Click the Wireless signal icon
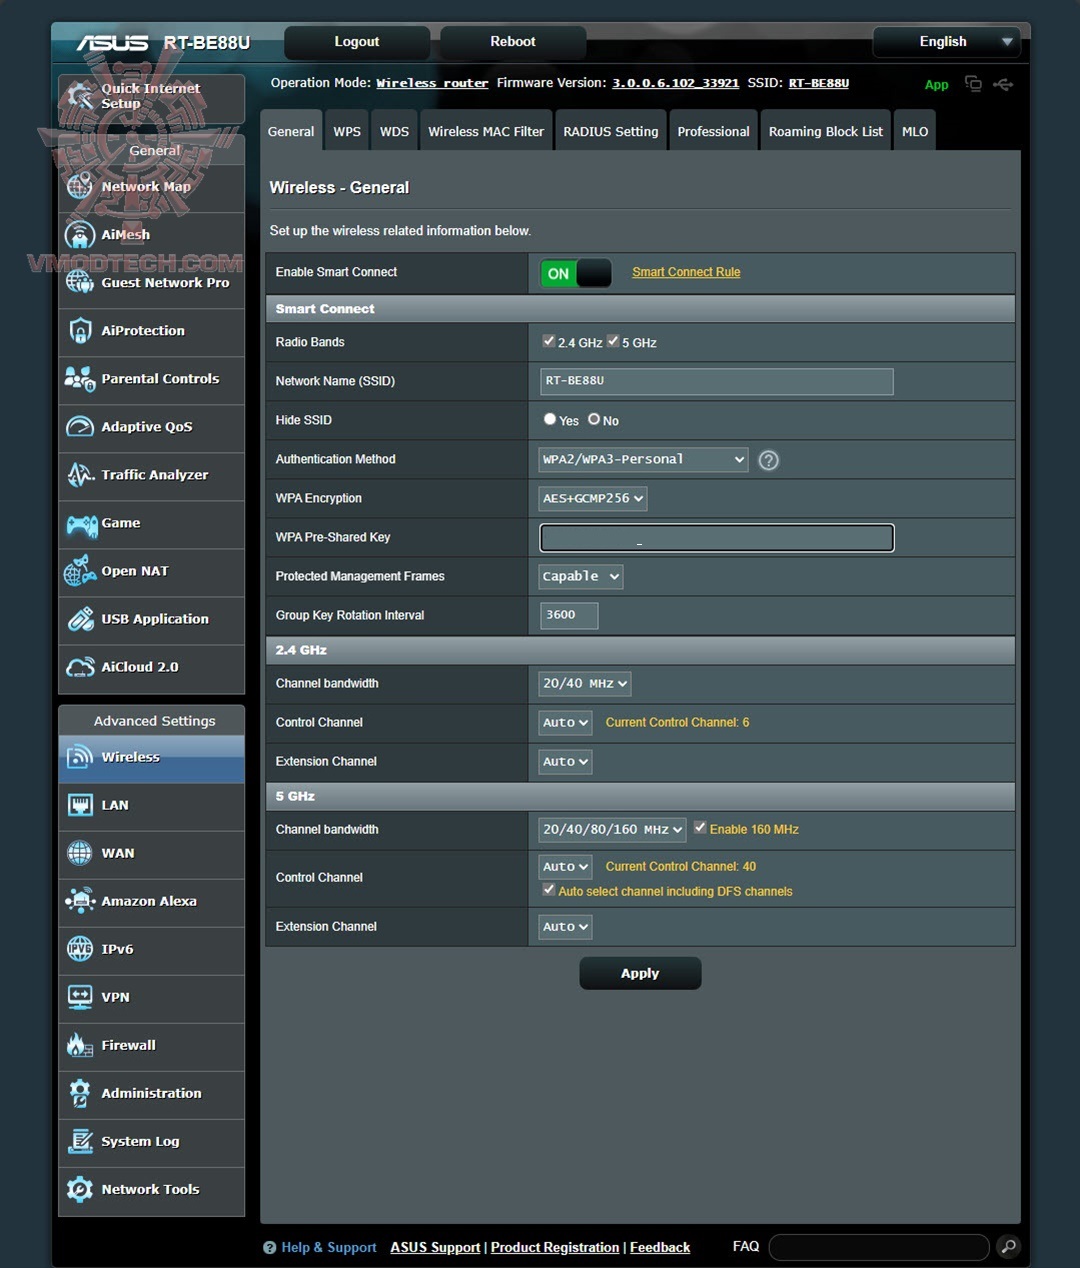The width and height of the screenshot is (1080, 1268). click(x=79, y=757)
